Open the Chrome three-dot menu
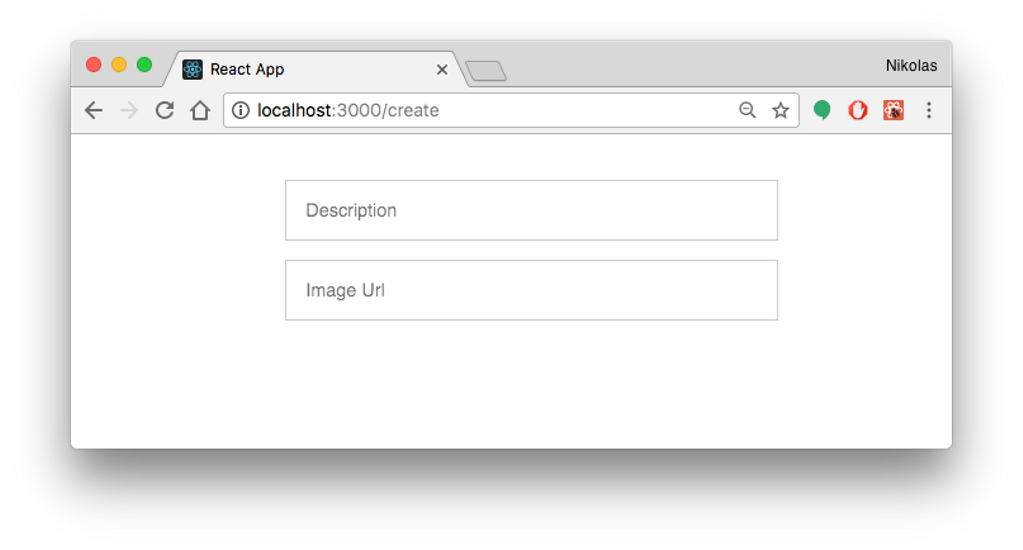This screenshot has width=1023, height=550. (x=929, y=110)
